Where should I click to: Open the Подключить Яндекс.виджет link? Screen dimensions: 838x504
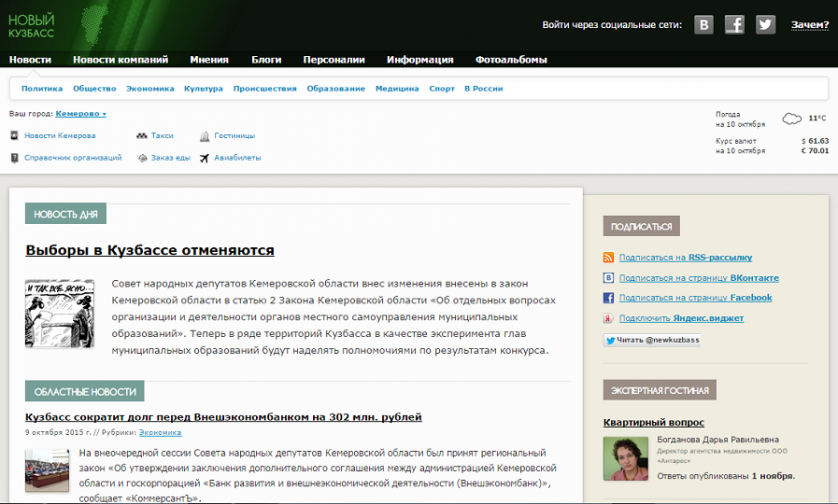coord(681,318)
